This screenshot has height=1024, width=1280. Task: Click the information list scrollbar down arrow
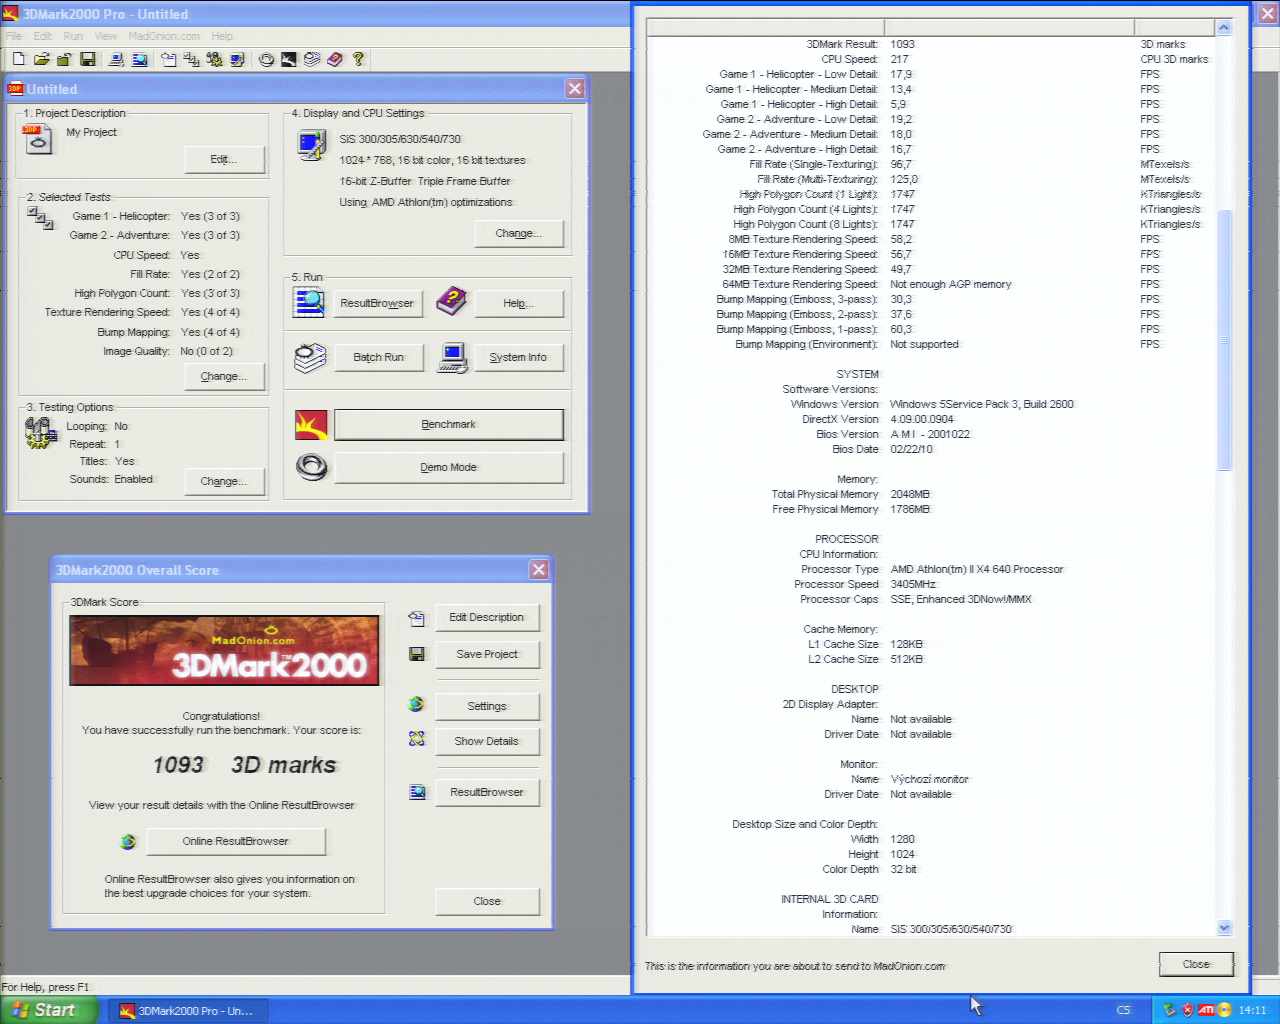pos(1224,928)
